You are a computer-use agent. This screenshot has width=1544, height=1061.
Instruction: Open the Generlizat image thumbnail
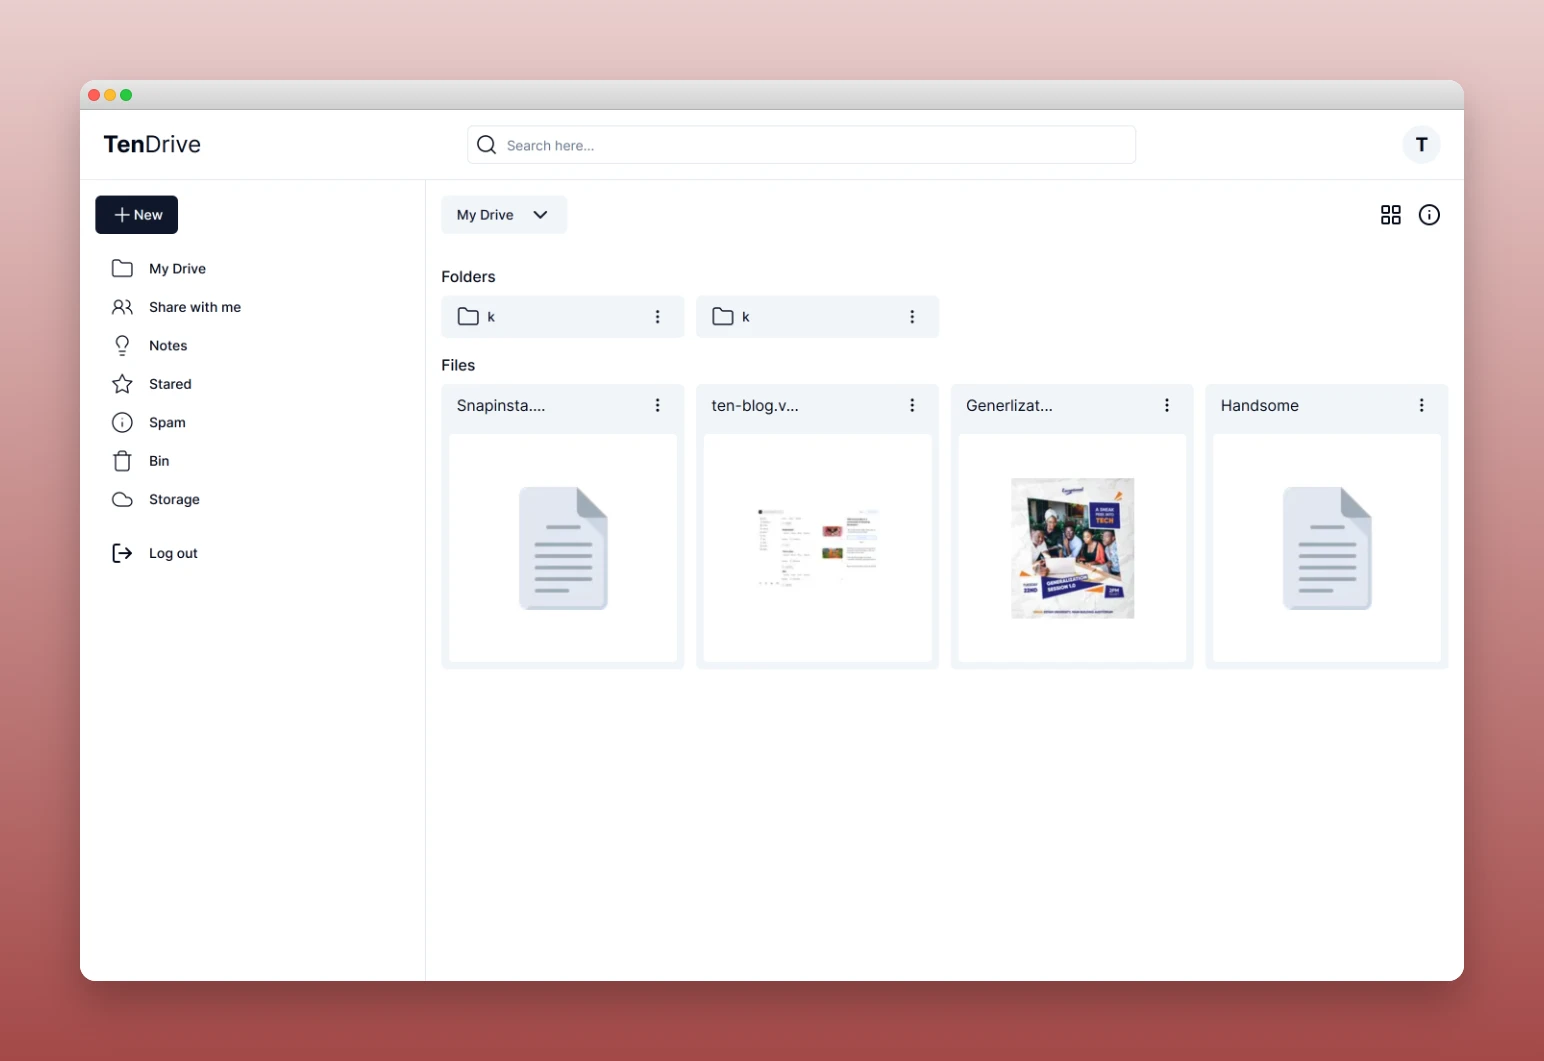pyautogui.click(x=1072, y=548)
